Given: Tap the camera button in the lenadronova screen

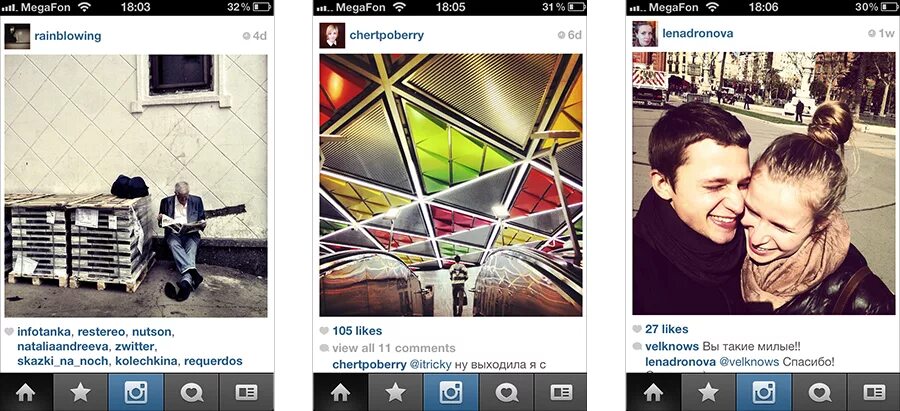Looking at the screenshot, I should 763,393.
